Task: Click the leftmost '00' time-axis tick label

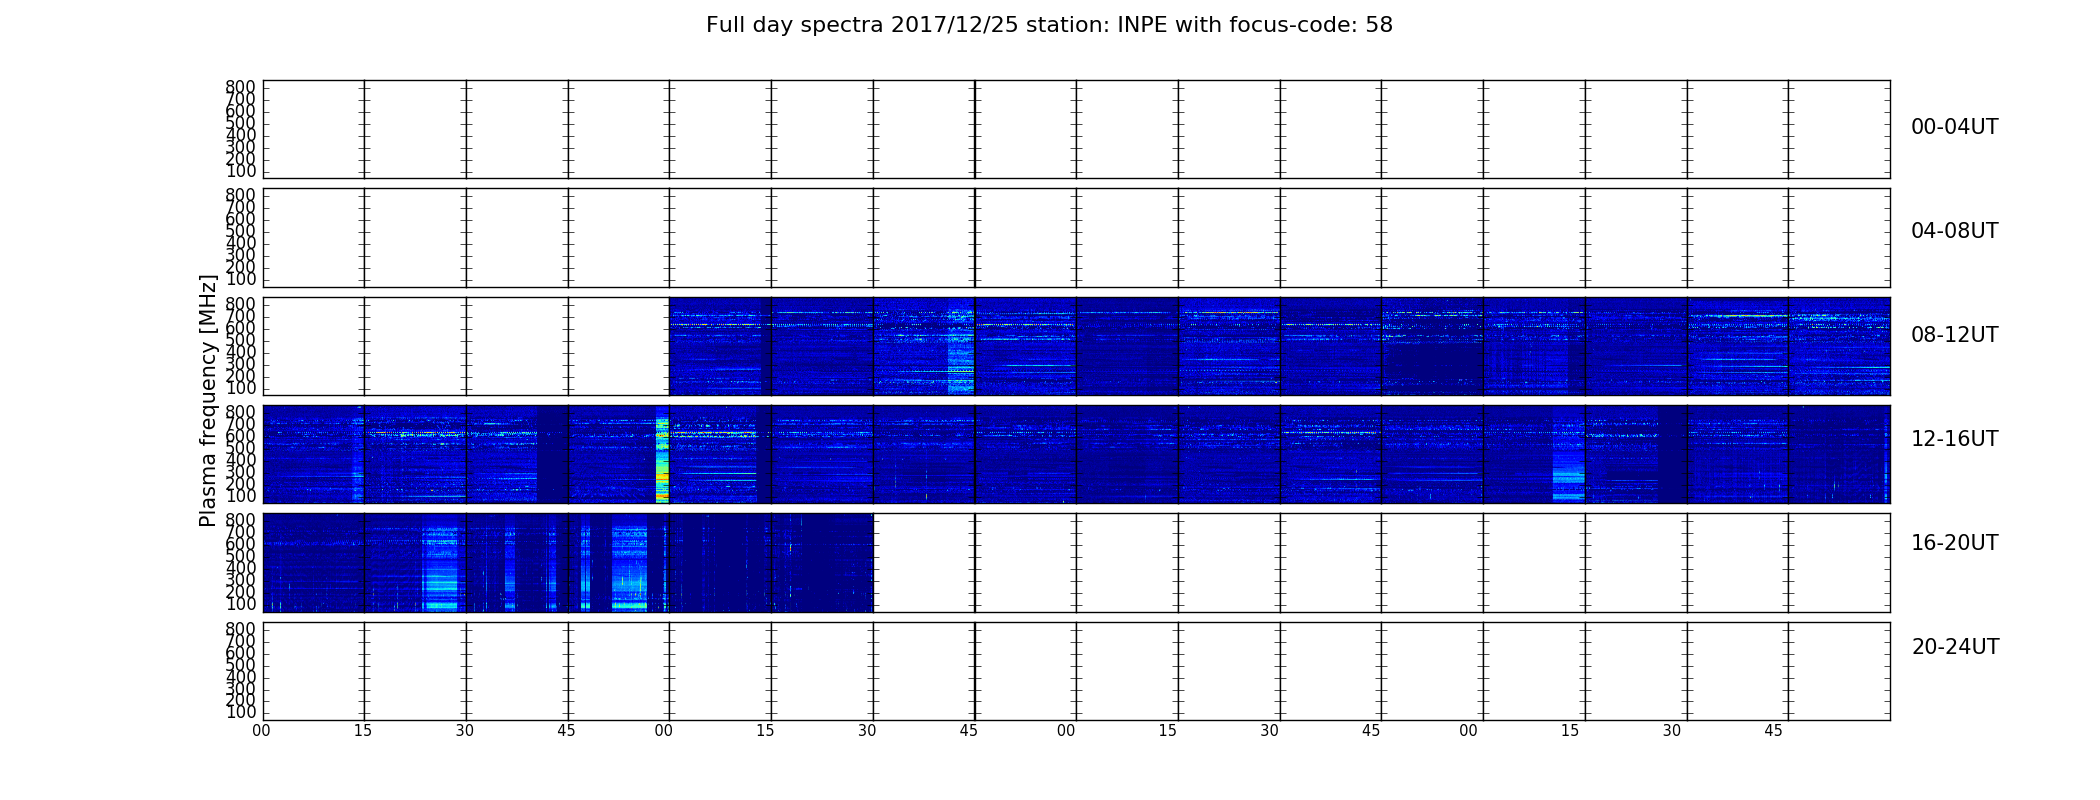Action: tap(261, 731)
